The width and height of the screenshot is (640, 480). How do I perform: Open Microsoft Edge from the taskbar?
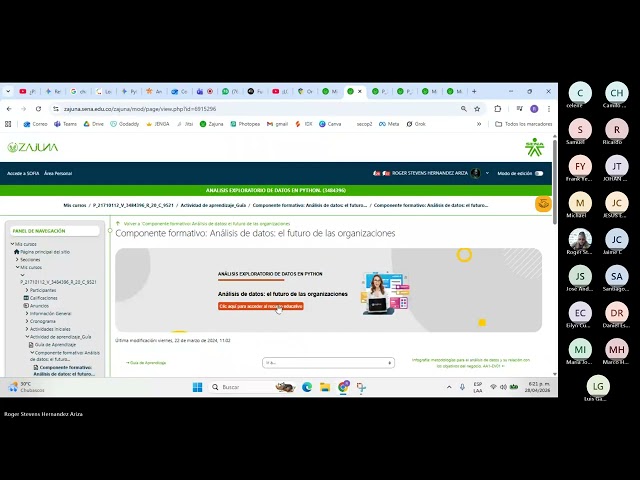(x=307, y=387)
